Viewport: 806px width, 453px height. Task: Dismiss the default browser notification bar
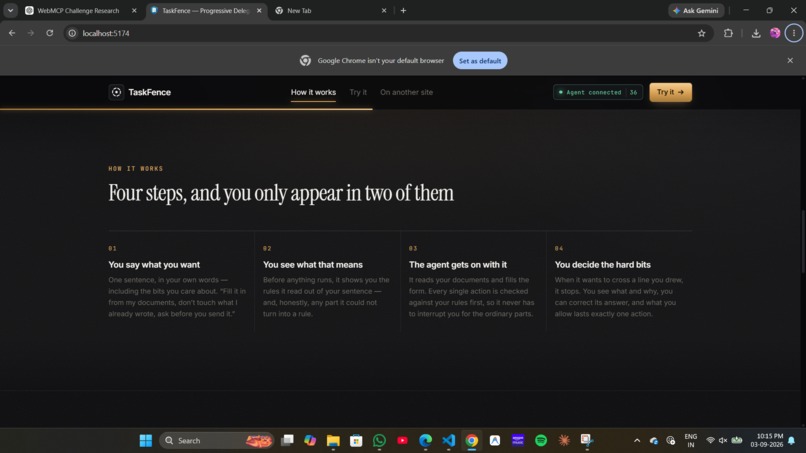click(790, 60)
